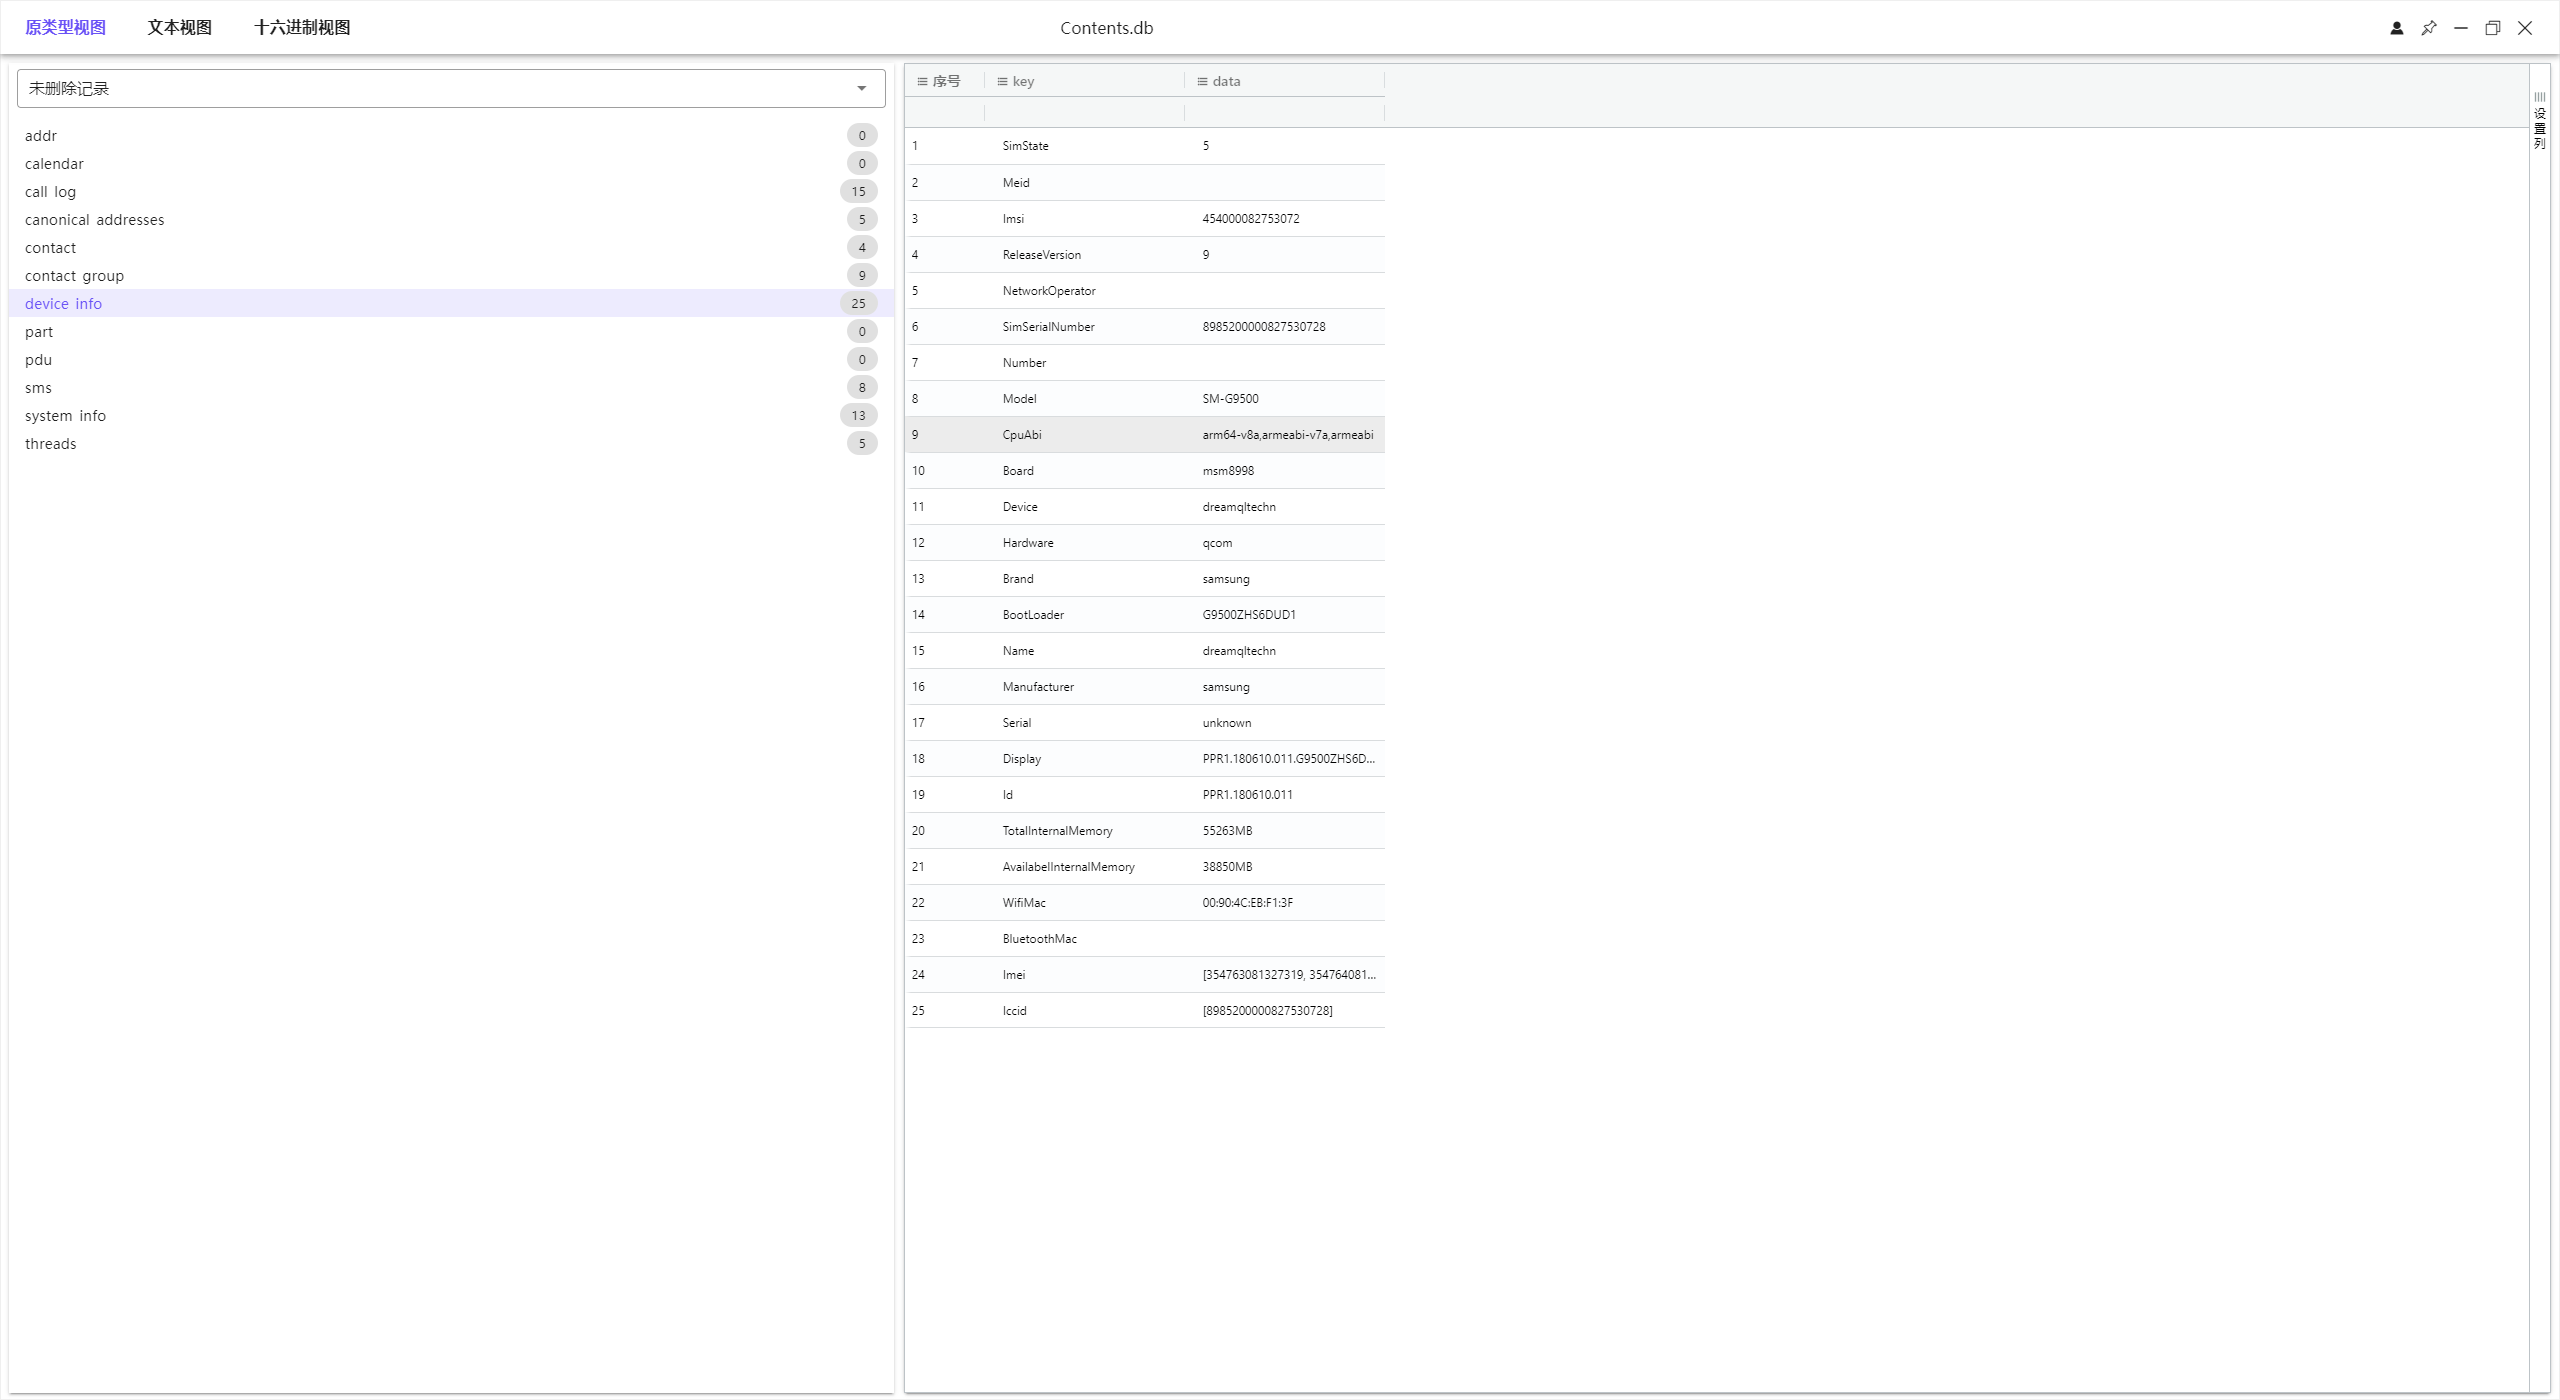The width and height of the screenshot is (2560, 1400).
Task: Restore down the window
Action: [x=2492, y=28]
